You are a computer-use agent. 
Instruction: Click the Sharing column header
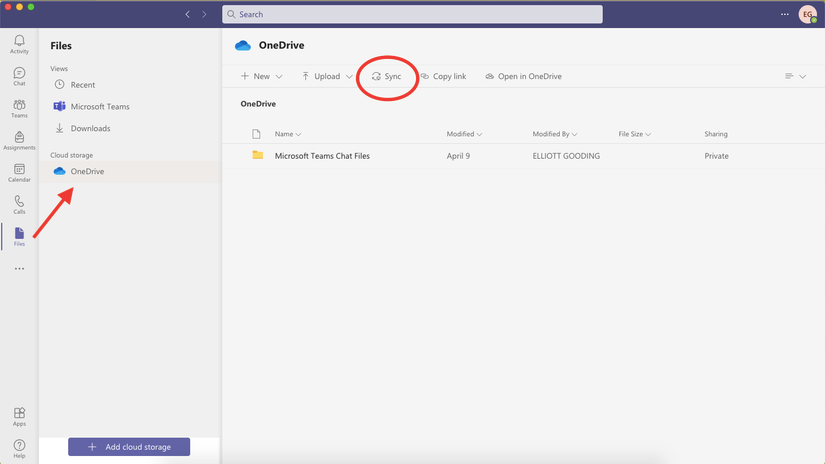716,134
